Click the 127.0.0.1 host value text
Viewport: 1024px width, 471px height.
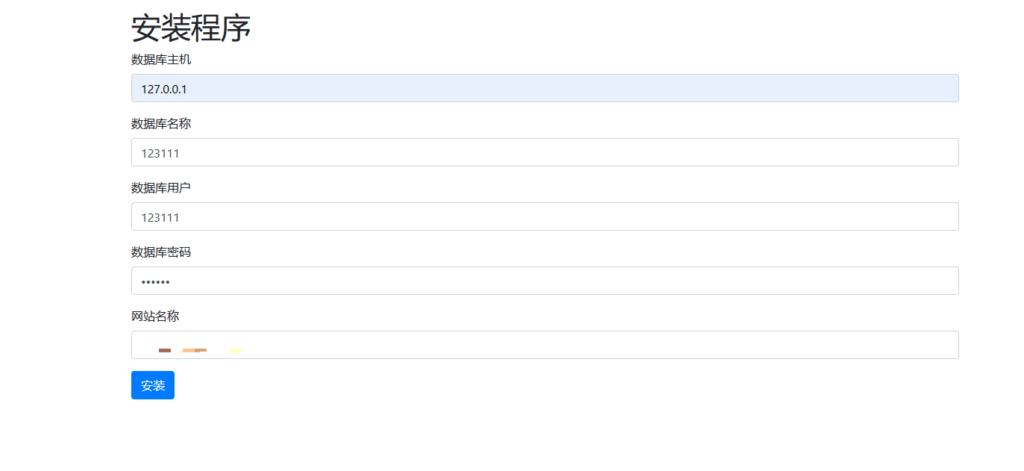164,89
